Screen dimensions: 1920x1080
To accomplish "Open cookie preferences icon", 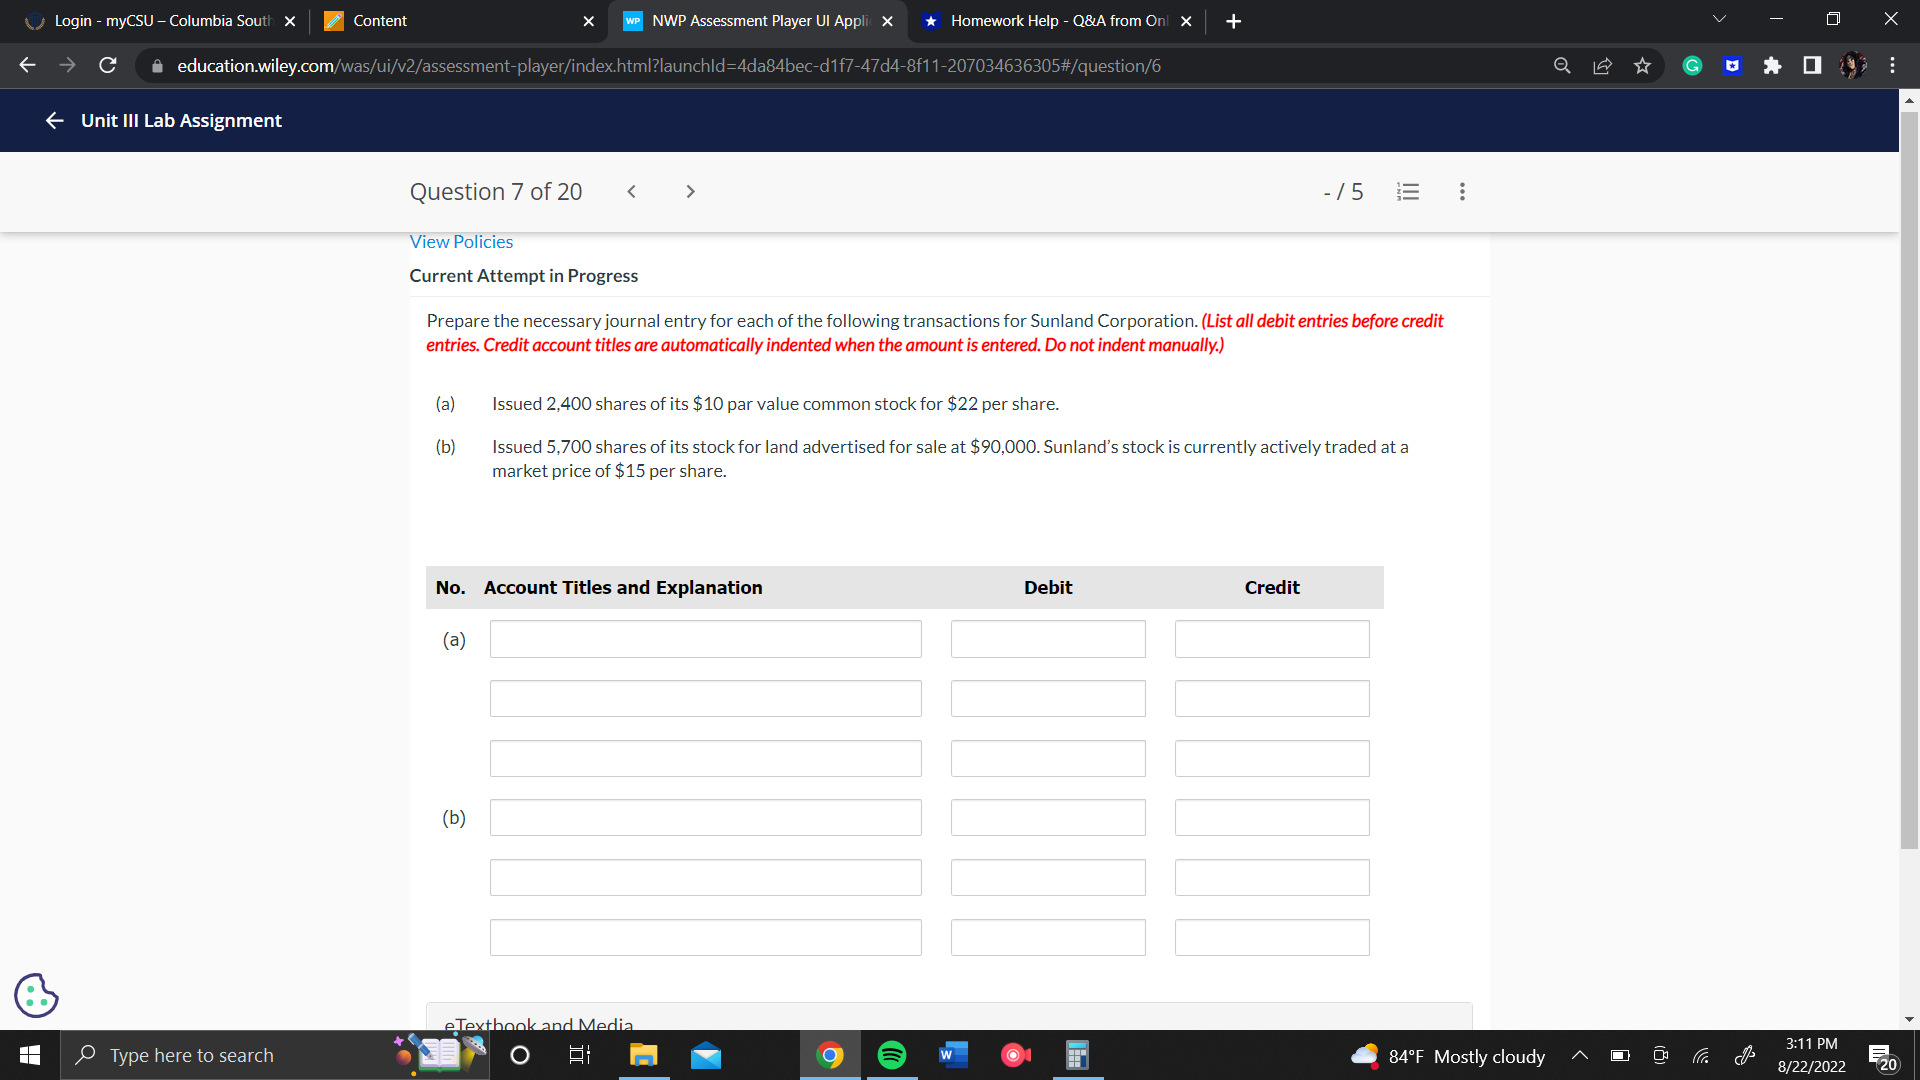I will coord(36,995).
